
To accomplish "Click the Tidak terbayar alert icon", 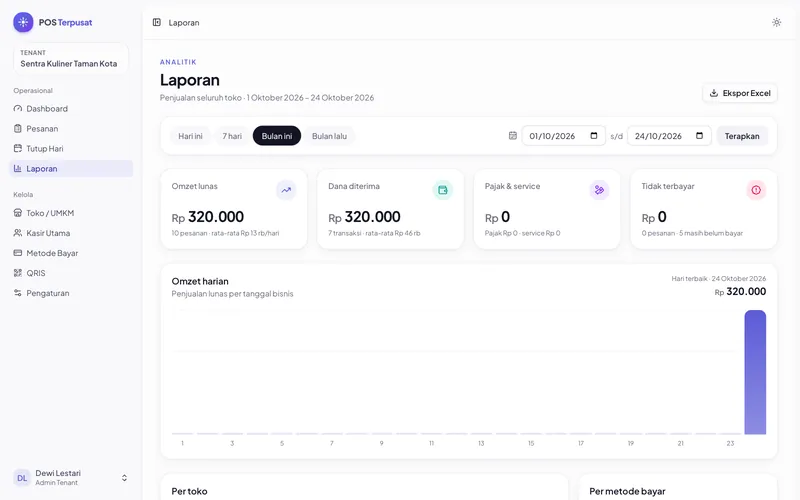I will pos(756,190).
